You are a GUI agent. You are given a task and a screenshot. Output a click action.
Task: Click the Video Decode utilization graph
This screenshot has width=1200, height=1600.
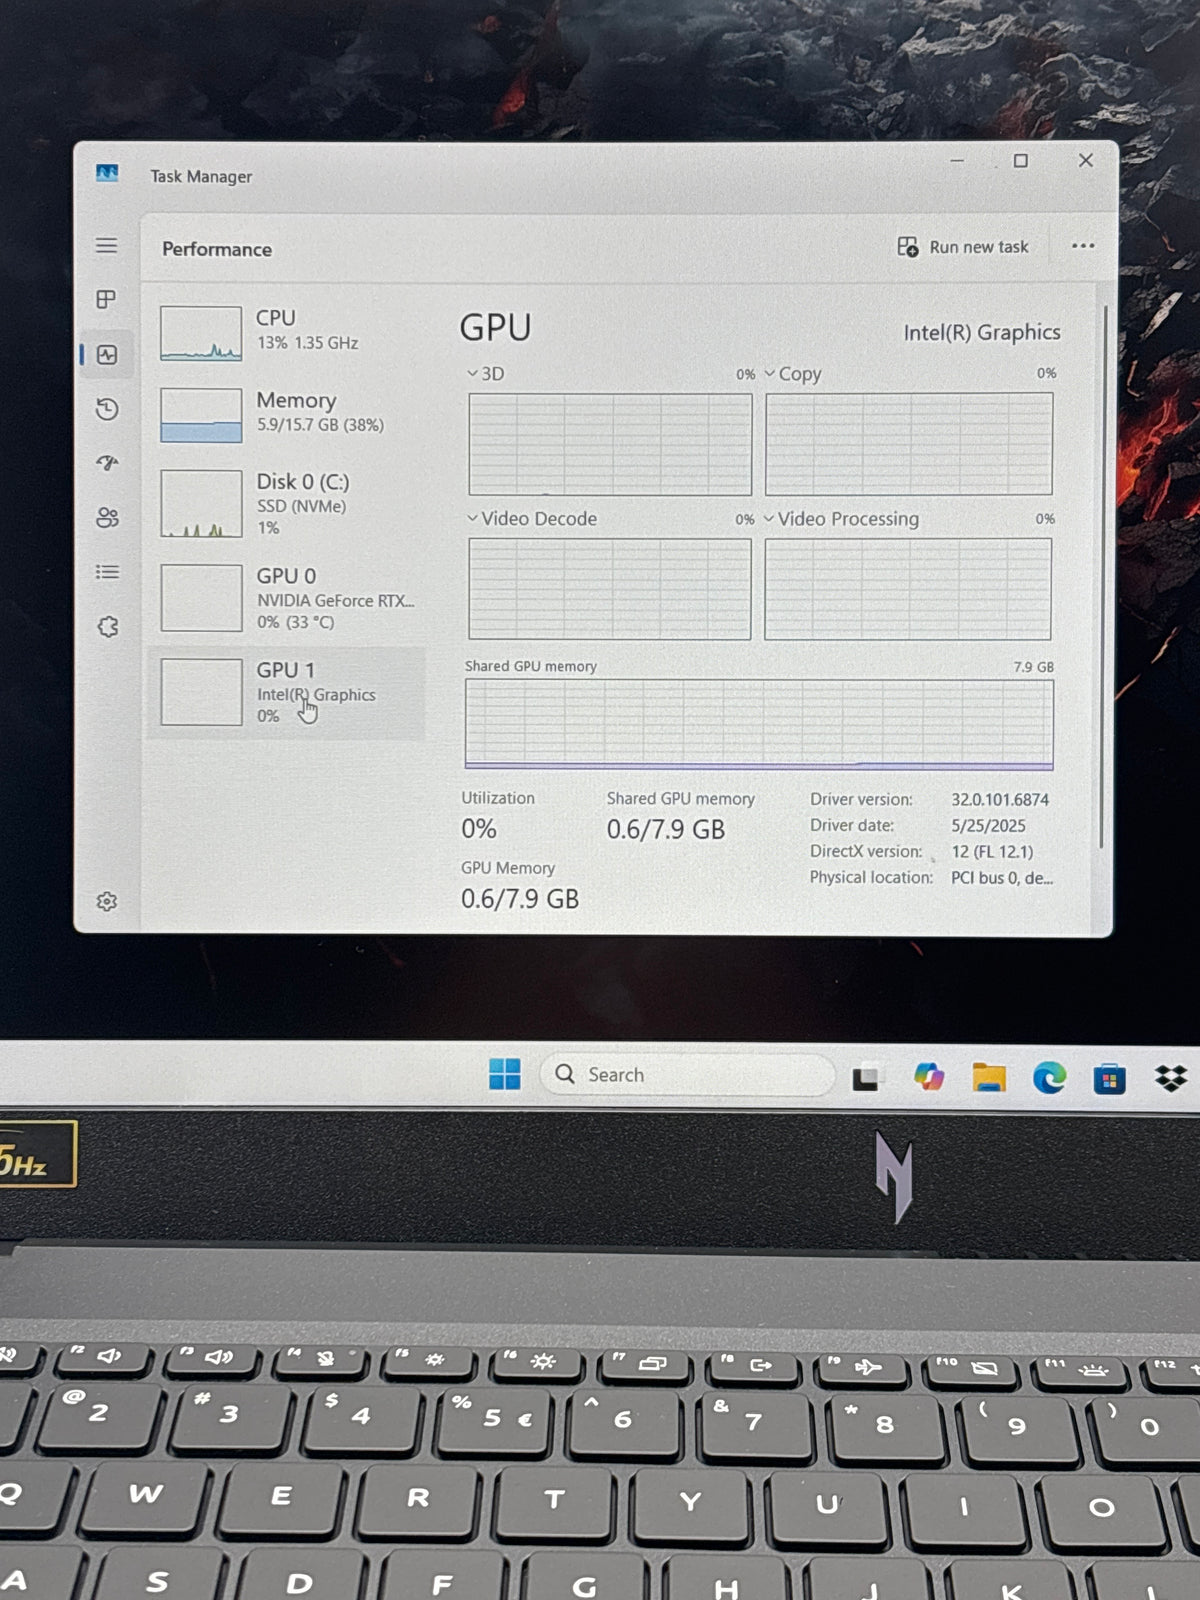click(x=609, y=589)
